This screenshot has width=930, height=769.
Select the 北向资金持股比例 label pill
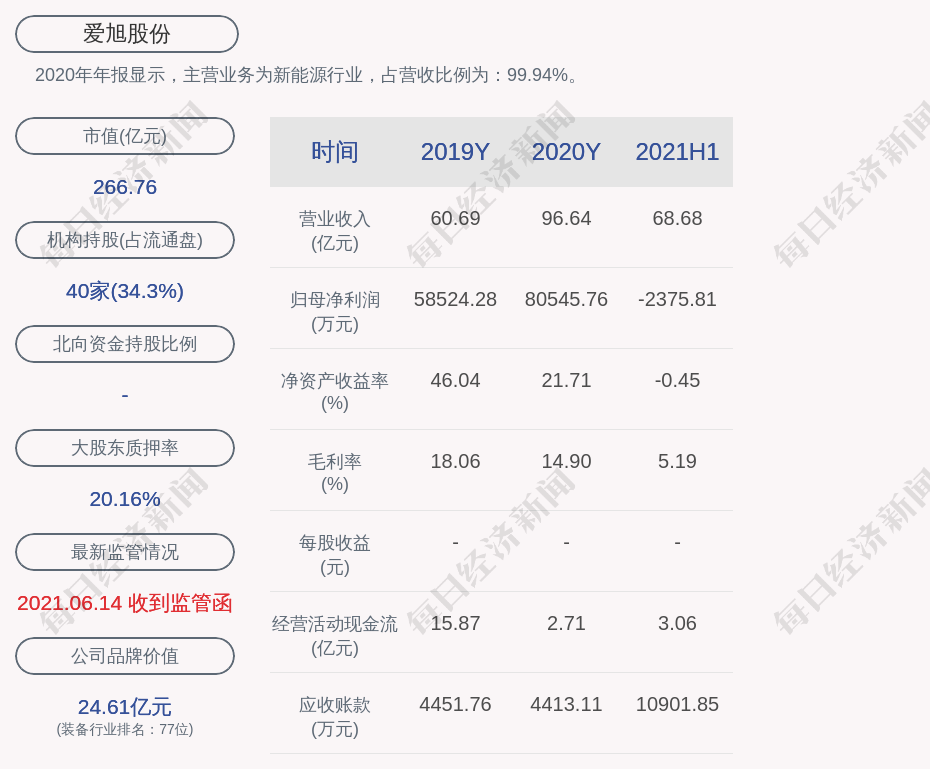(125, 344)
